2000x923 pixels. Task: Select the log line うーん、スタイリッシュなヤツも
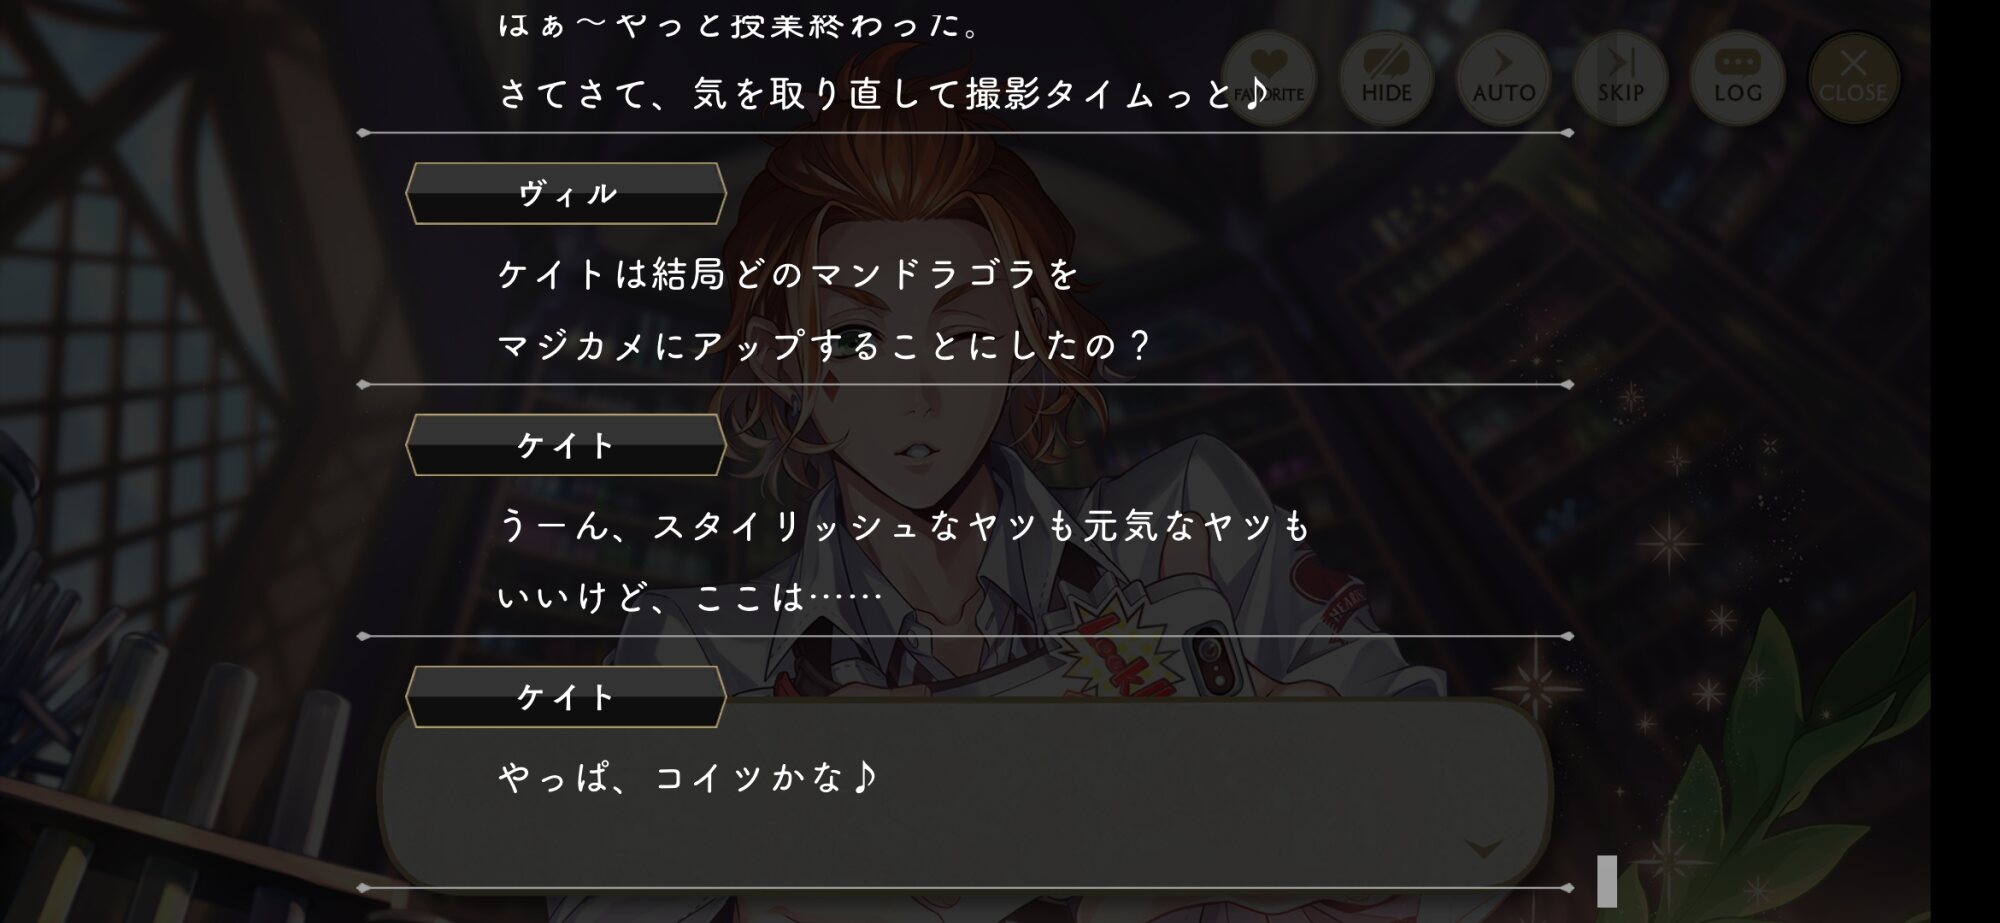[904, 525]
